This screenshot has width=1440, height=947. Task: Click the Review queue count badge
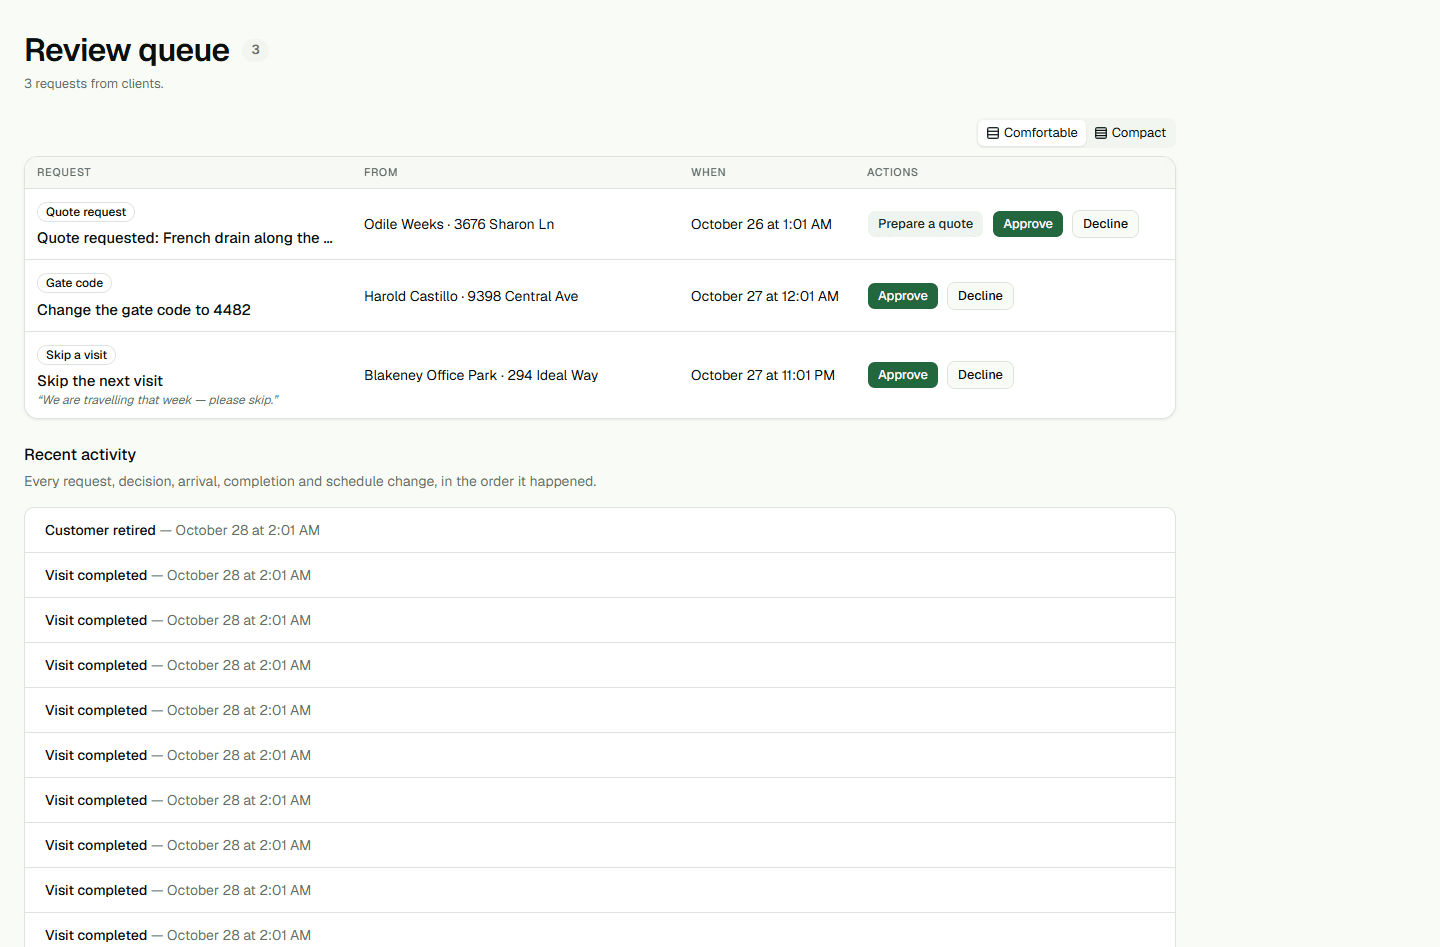point(256,50)
